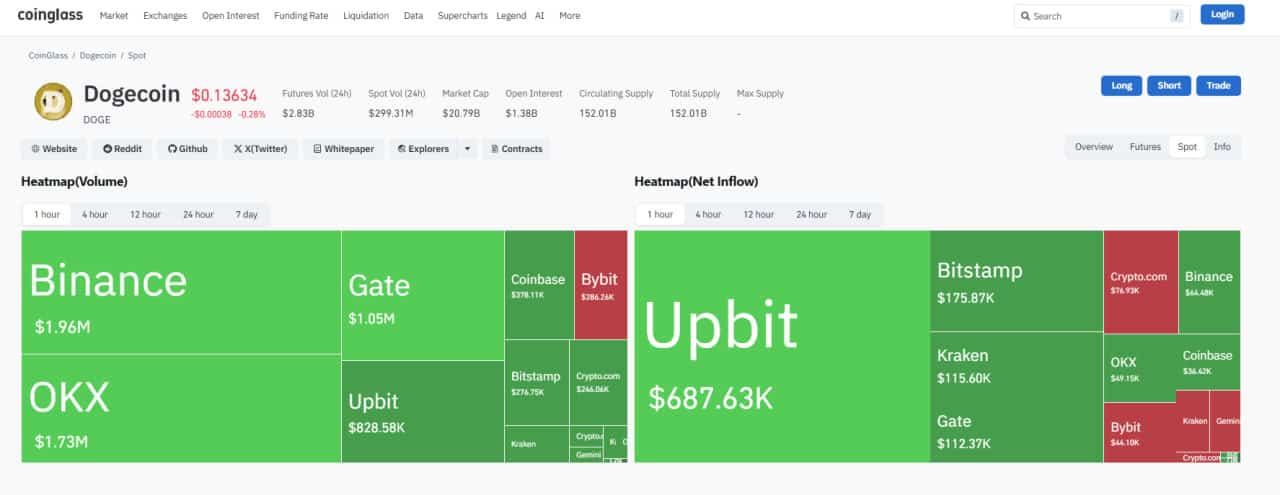Viewport: 1280px width, 495px height.
Task: Click the Long button
Action: [x=1122, y=86]
